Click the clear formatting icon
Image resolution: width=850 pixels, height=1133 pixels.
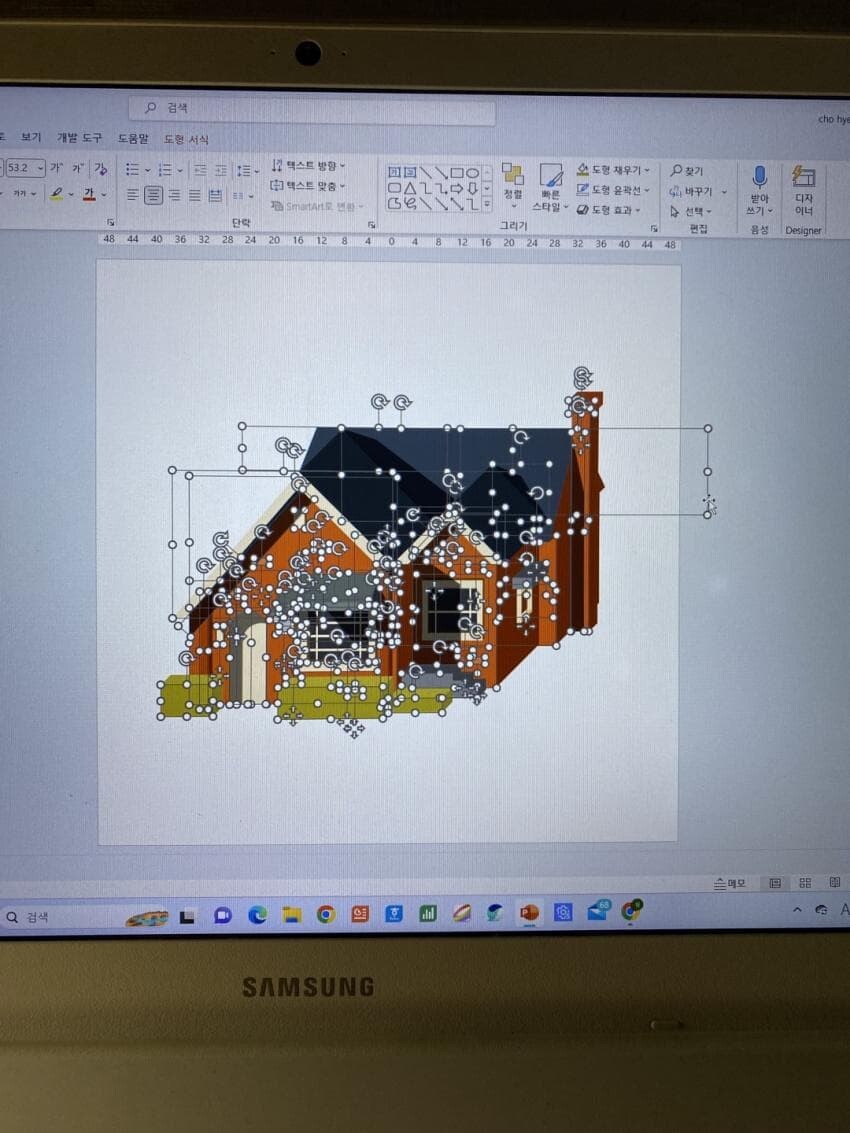[100, 169]
